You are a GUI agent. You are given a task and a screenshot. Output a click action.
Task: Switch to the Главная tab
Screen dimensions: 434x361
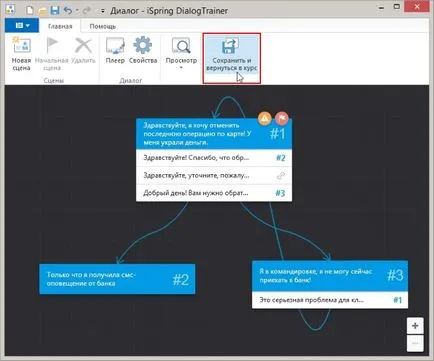click(60, 26)
